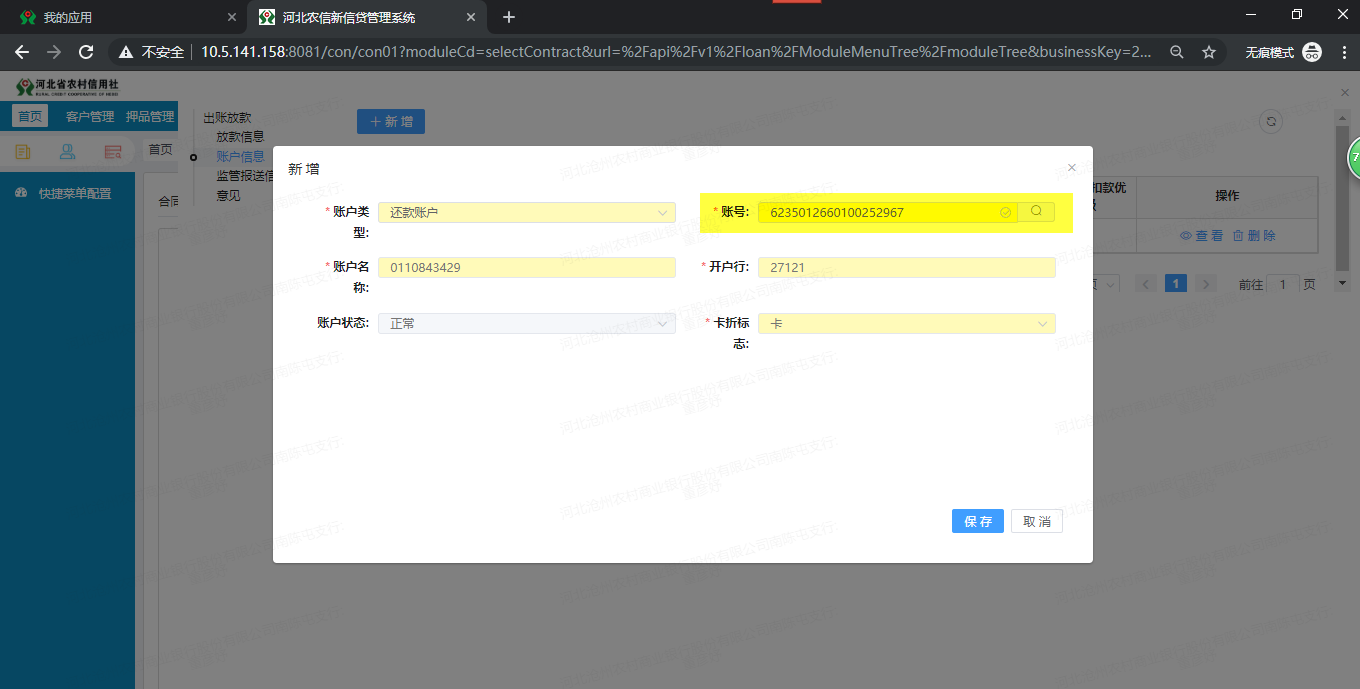Expand the 卡折标志 dropdown
The height and width of the screenshot is (689, 1360).
(x=906, y=324)
